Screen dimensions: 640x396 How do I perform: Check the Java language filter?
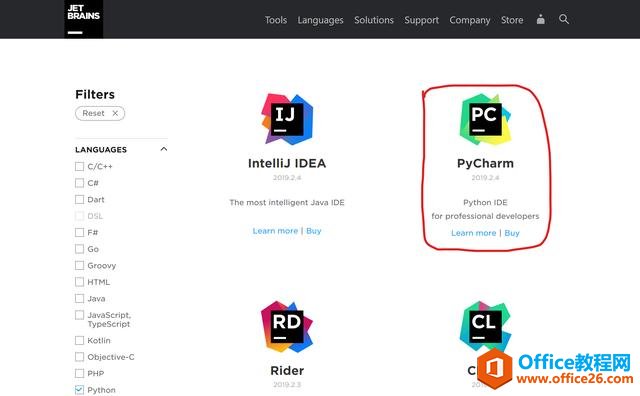tap(80, 298)
